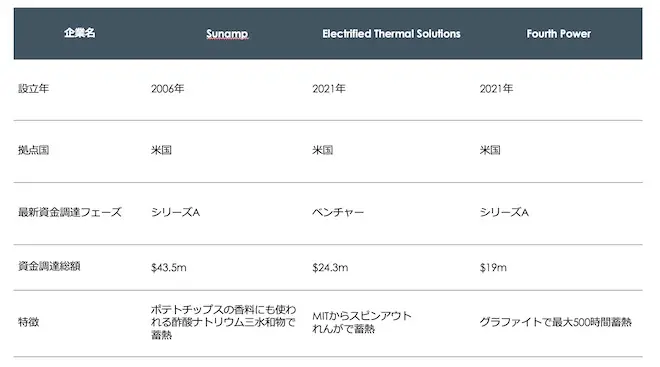Viewport: 660px width, 367px height.
Task: Click the Sunamp column header
Action: click(x=227, y=34)
